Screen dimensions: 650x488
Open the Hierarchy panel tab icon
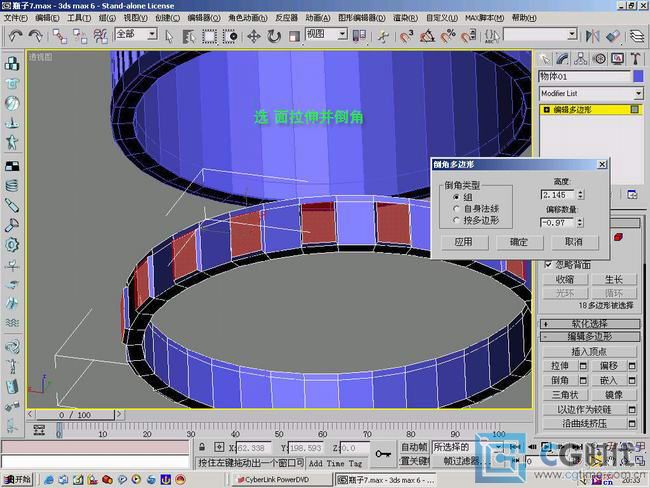coord(580,59)
